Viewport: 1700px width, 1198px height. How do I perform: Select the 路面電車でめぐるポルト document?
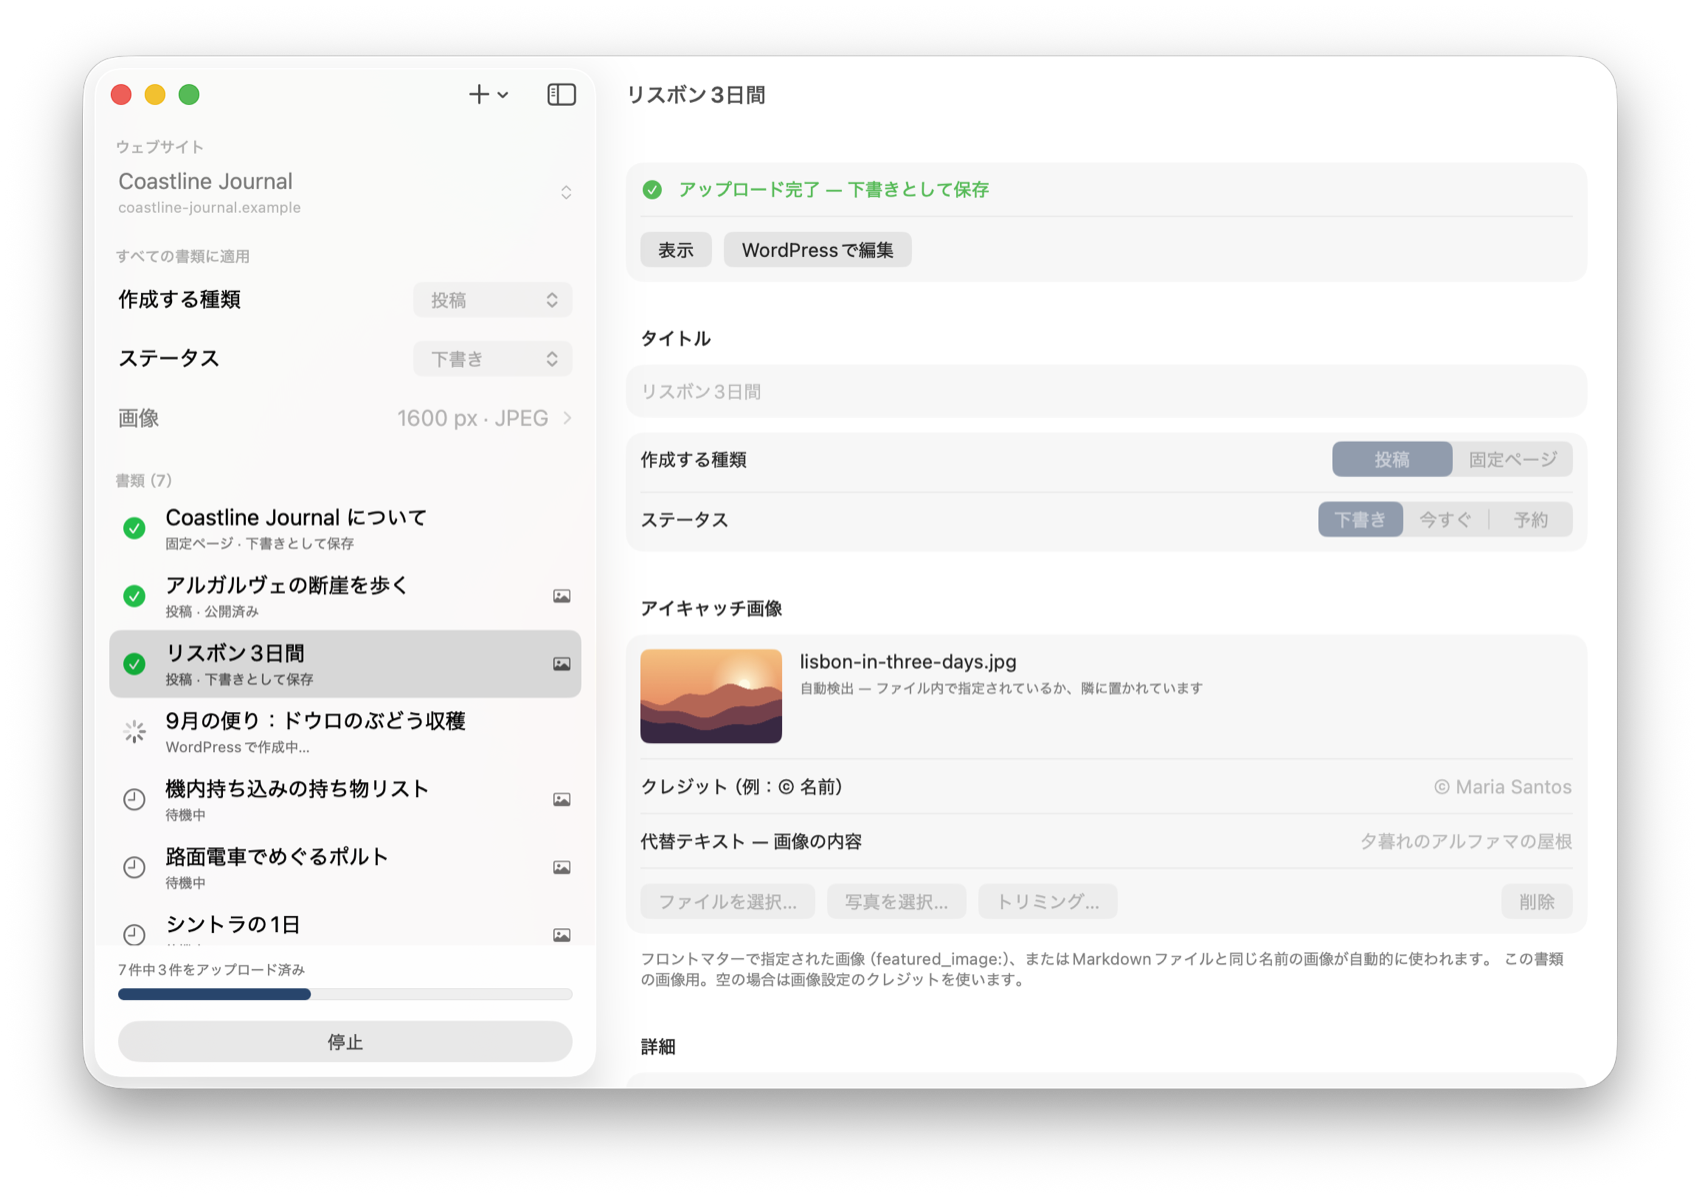tap(345, 867)
